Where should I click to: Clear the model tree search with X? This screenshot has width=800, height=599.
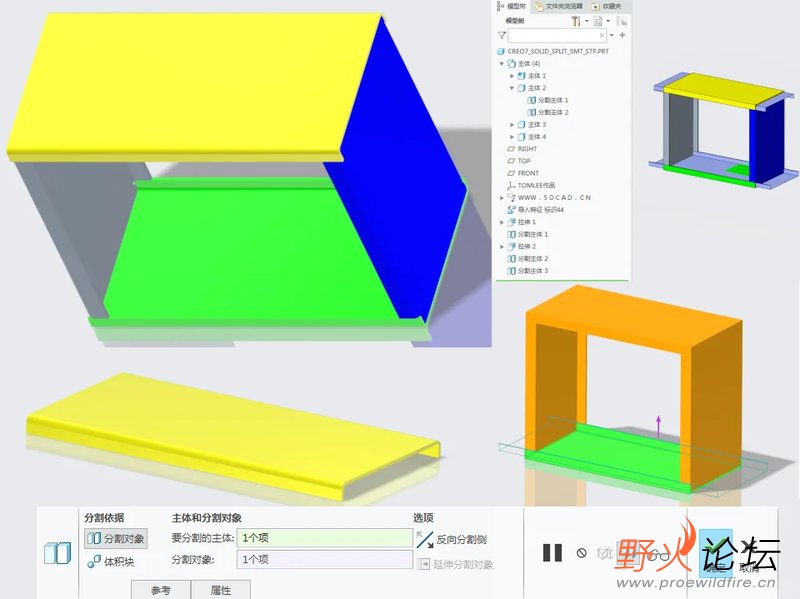click(x=602, y=35)
